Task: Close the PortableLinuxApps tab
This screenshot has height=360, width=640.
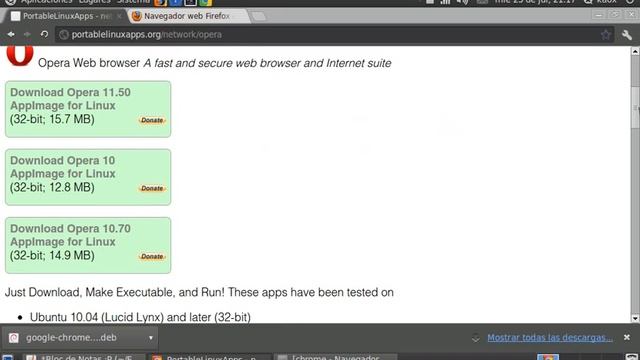Action: 119,16
